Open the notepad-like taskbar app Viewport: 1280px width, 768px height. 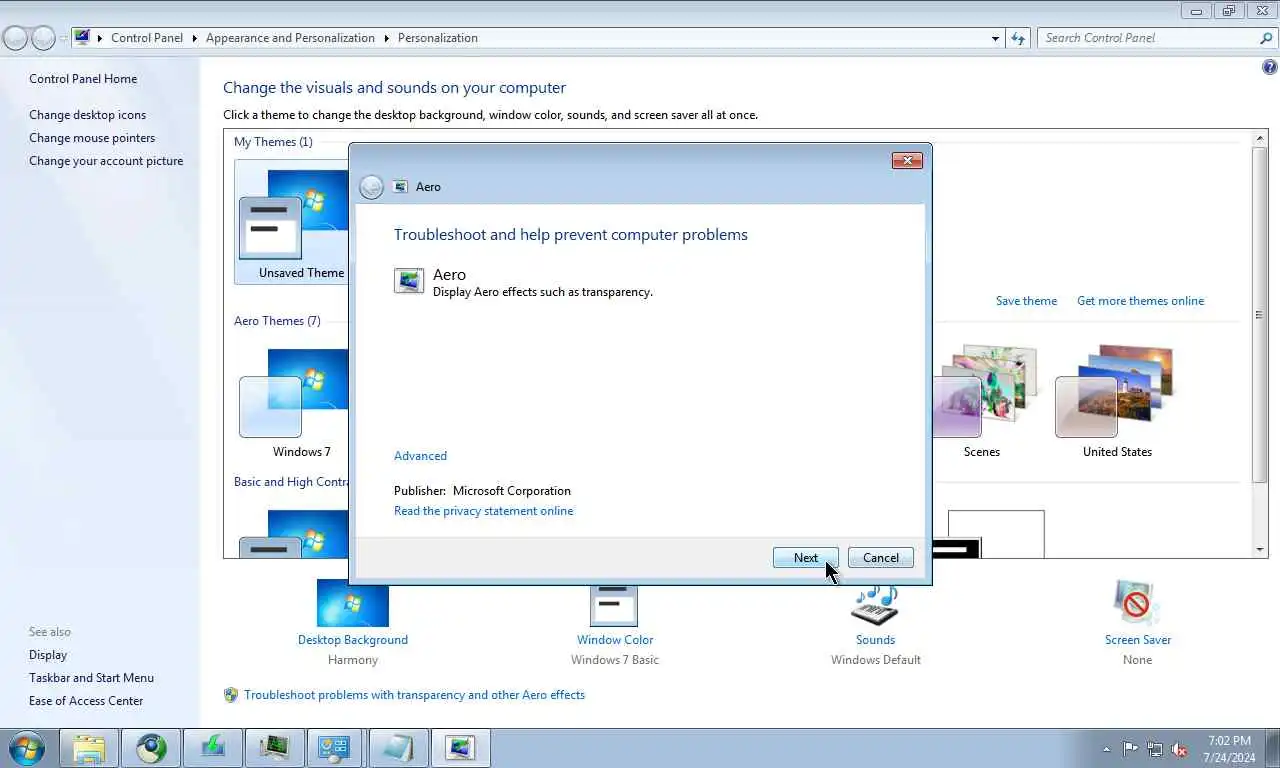click(x=398, y=748)
